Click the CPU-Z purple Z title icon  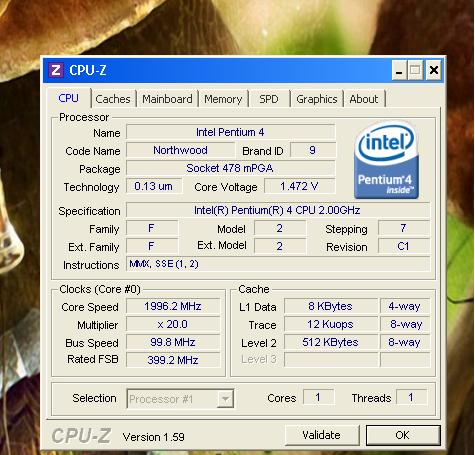56,70
